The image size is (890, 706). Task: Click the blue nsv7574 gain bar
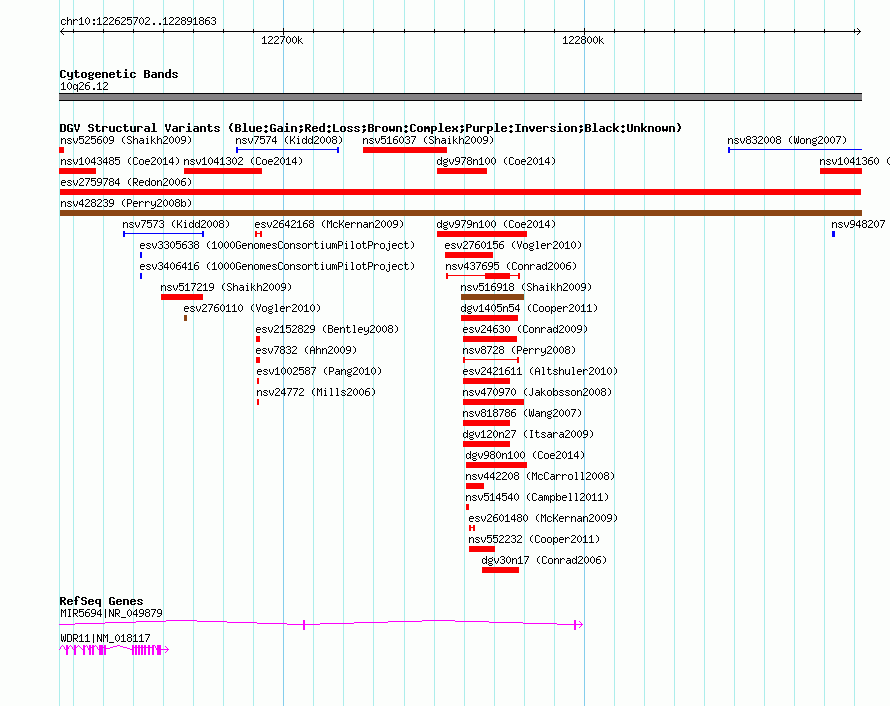[288, 150]
